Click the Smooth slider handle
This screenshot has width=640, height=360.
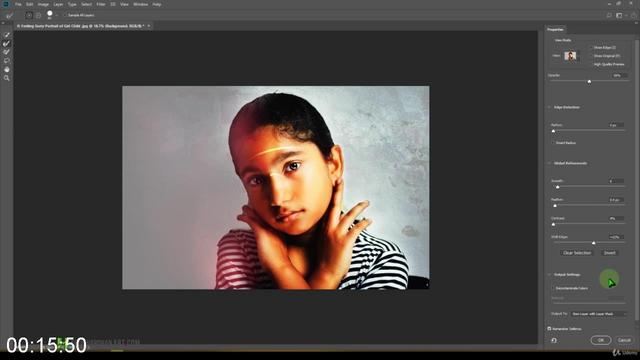coord(558,187)
